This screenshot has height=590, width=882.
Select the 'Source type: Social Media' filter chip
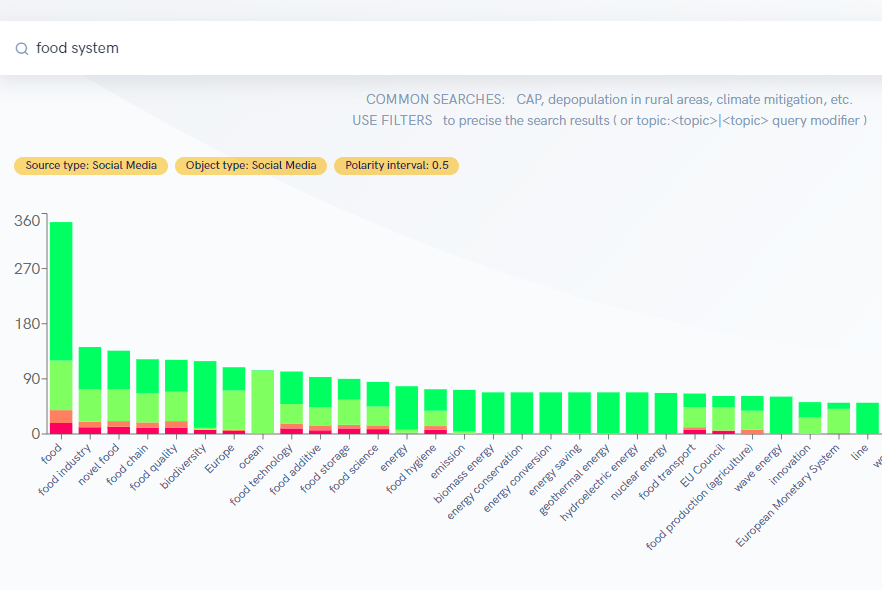(x=91, y=166)
